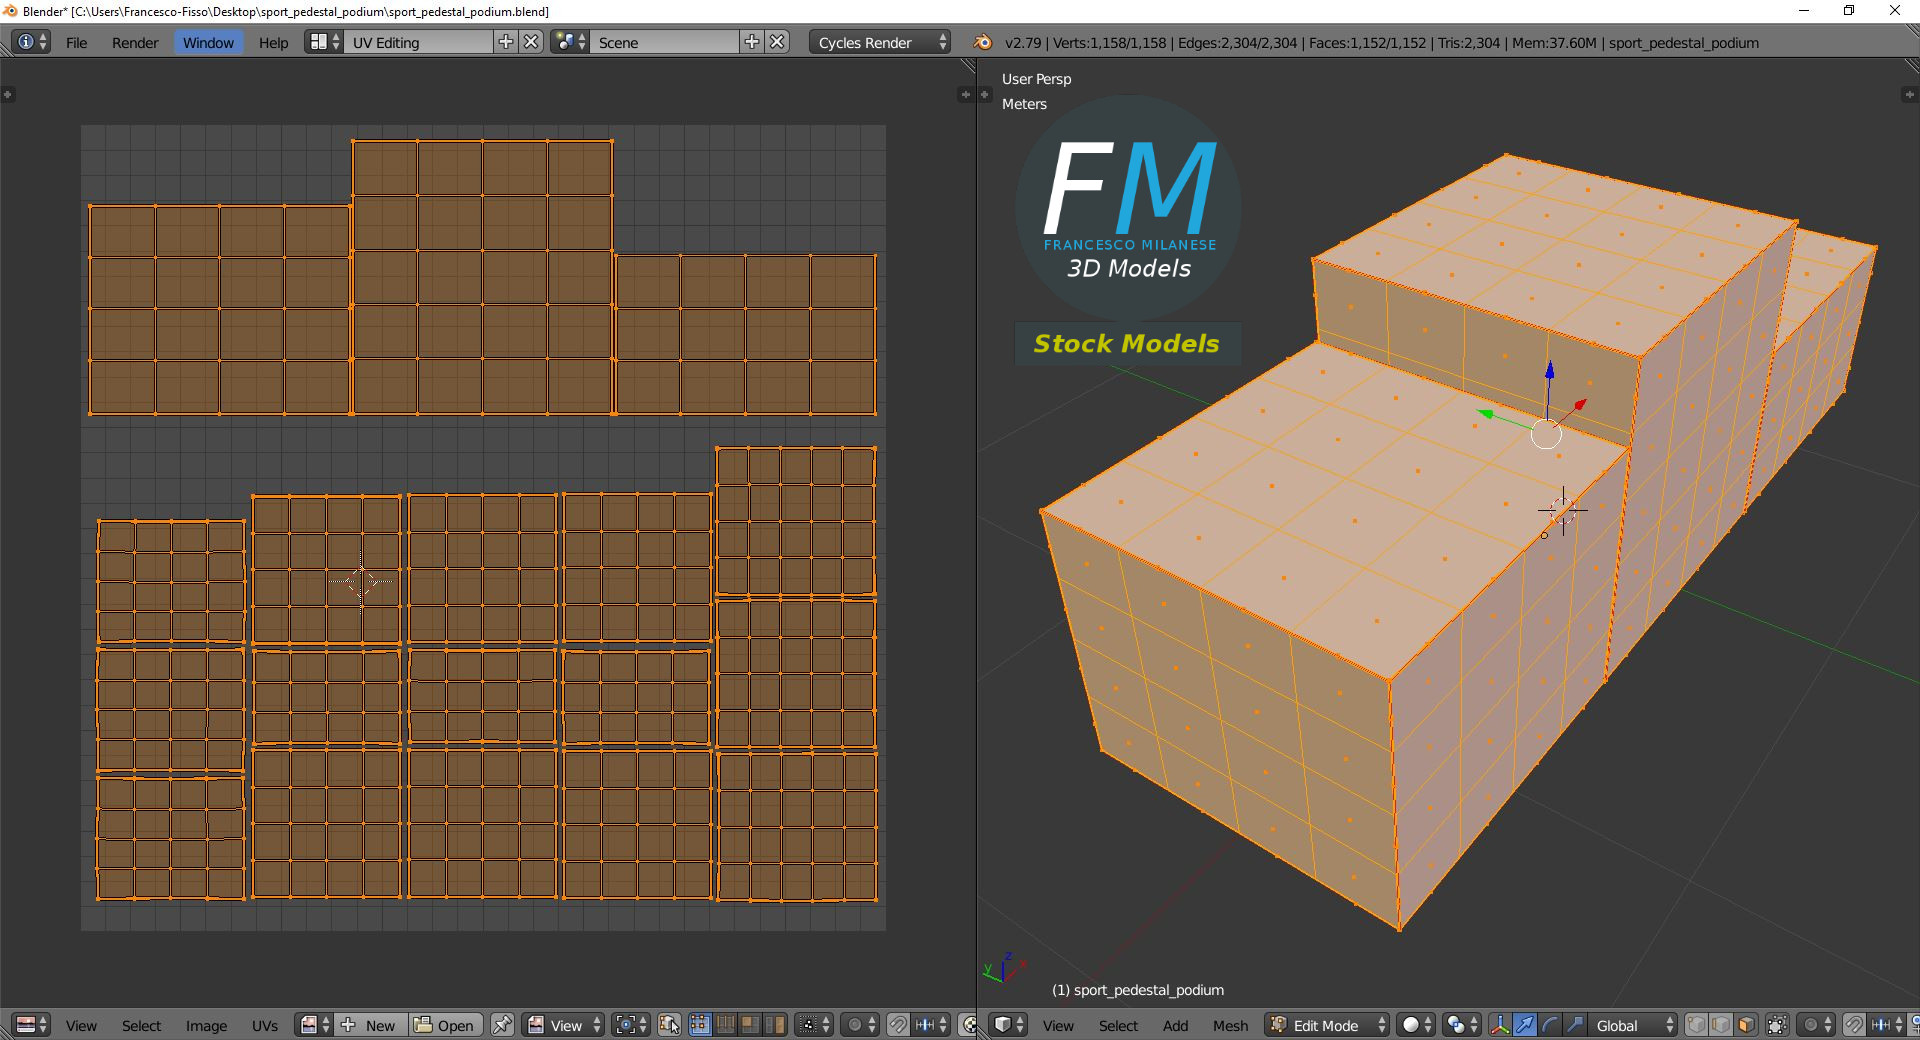
Task: Open the Edit Mode dropdown
Action: point(1327,1025)
